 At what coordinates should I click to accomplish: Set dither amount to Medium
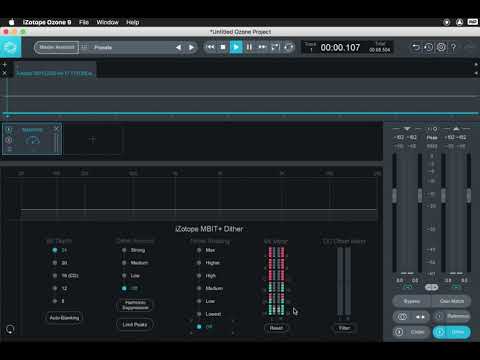tap(135, 263)
